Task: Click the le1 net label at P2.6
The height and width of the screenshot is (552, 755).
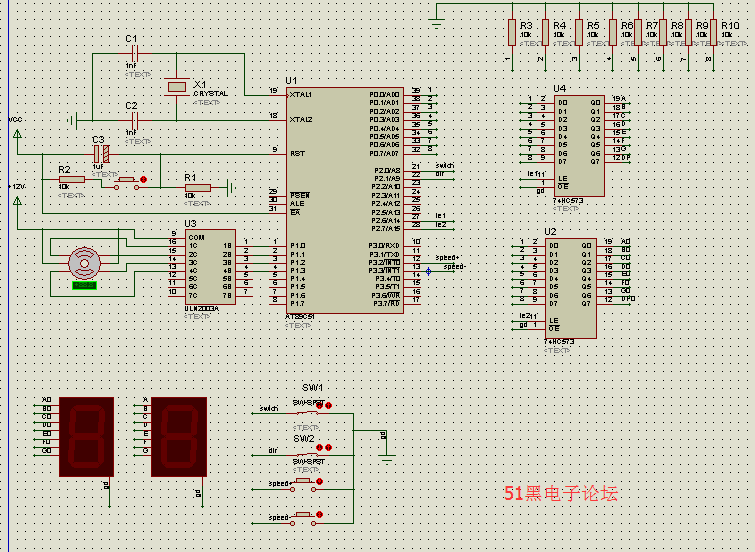Action: pyautogui.click(x=441, y=215)
